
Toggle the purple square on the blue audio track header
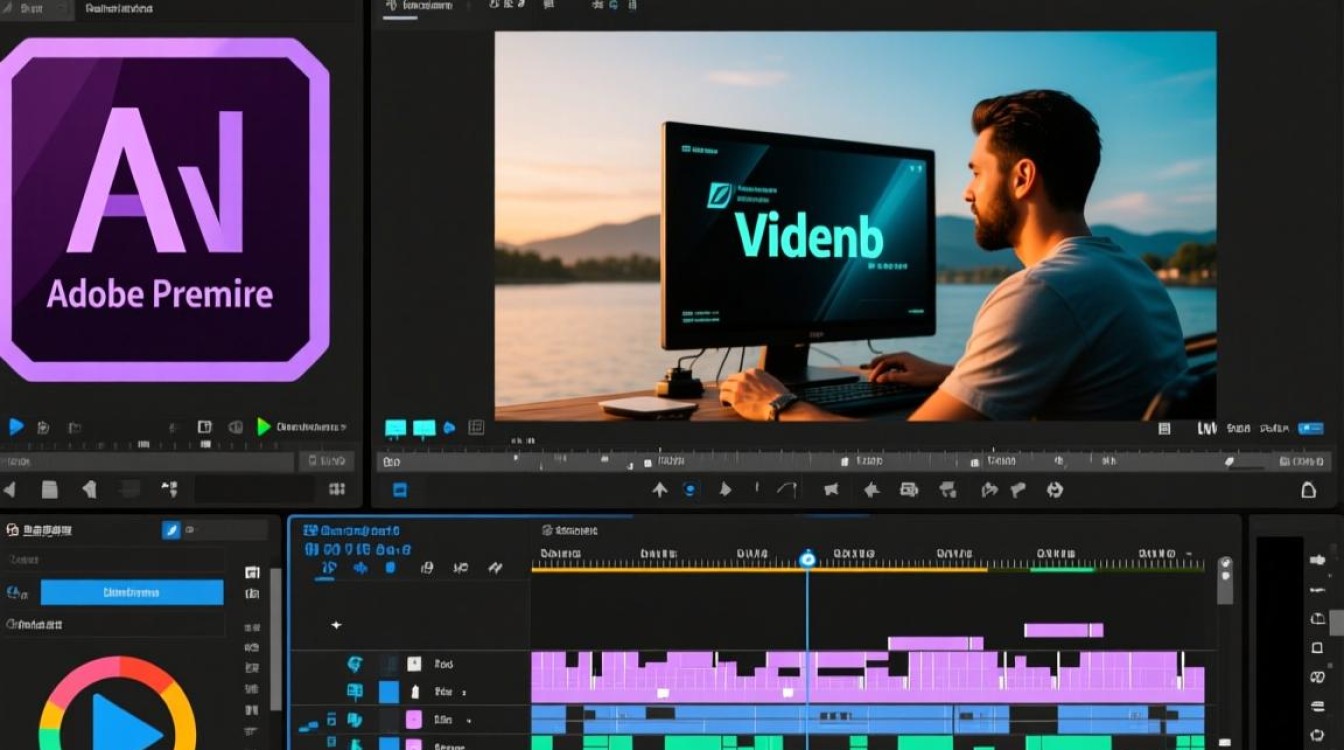tap(413, 720)
